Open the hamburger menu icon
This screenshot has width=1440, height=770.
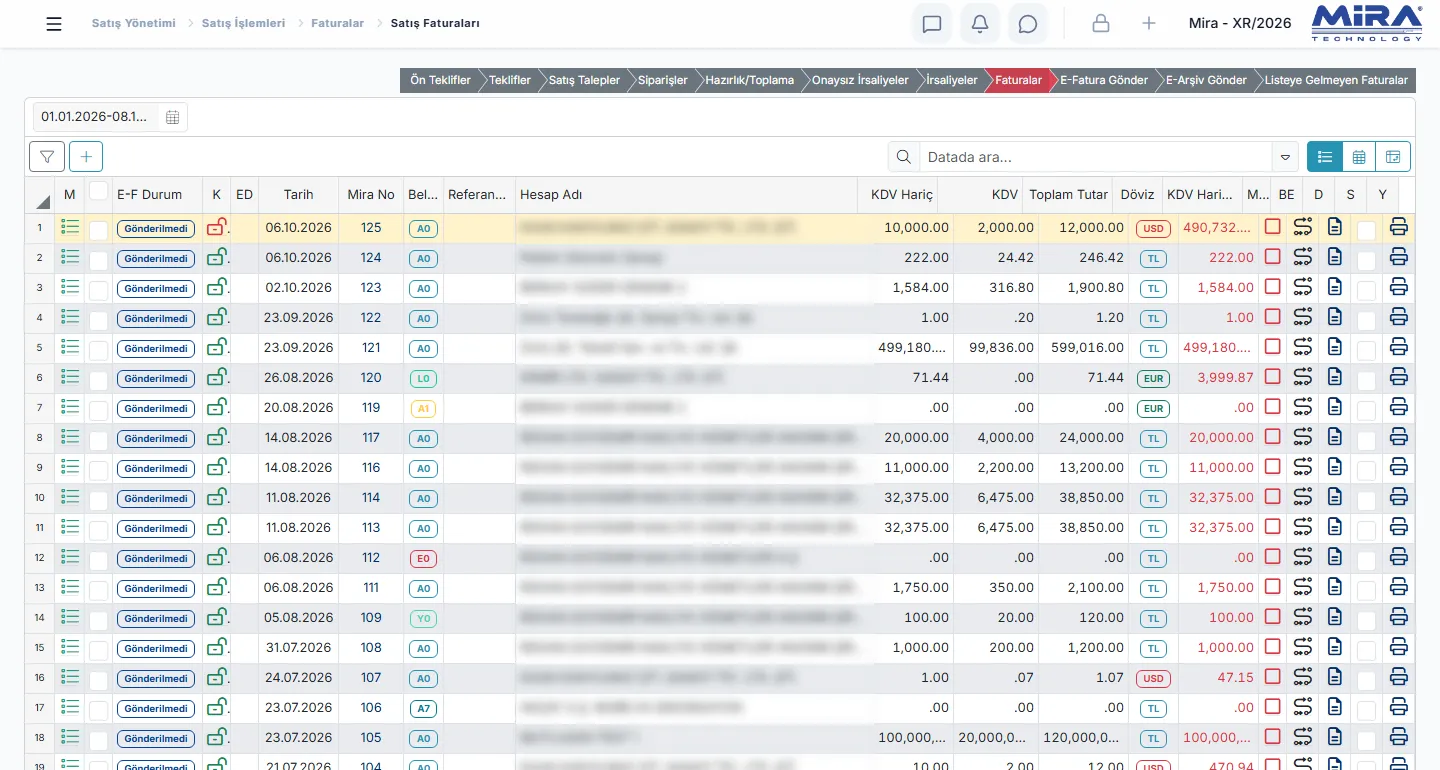(x=54, y=24)
